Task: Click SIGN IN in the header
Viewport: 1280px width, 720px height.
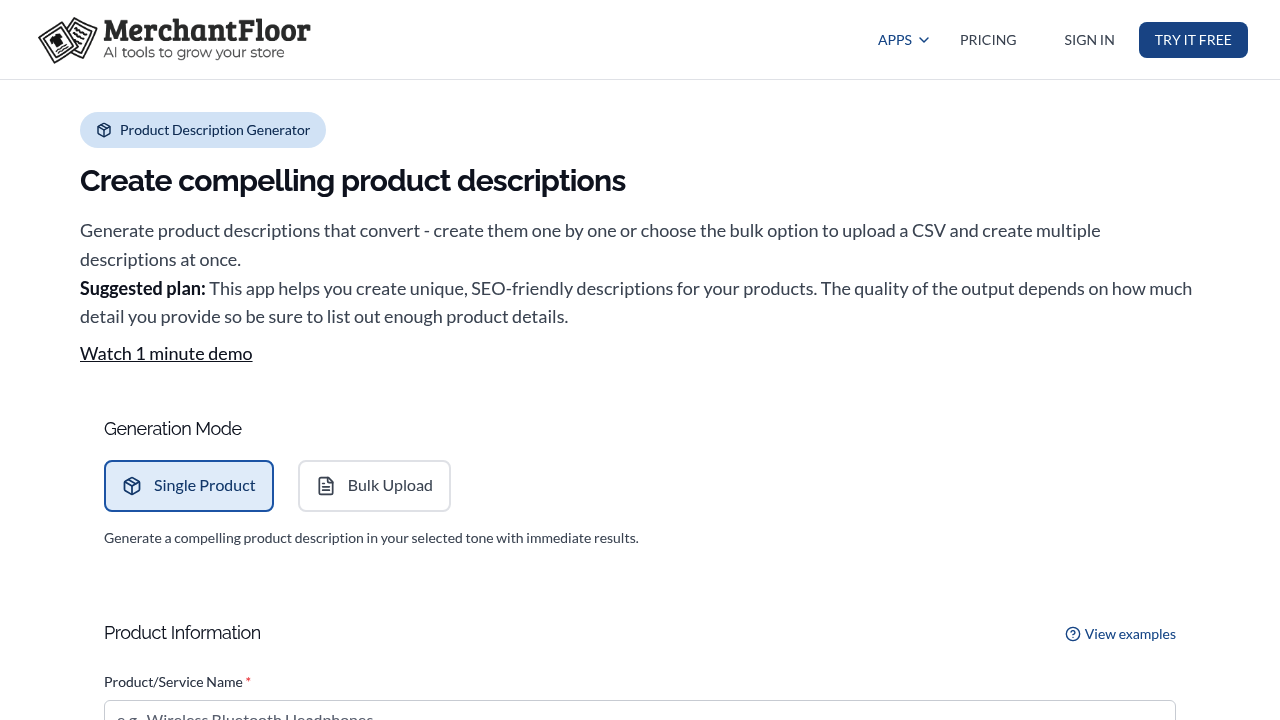Action: tap(1089, 40)
